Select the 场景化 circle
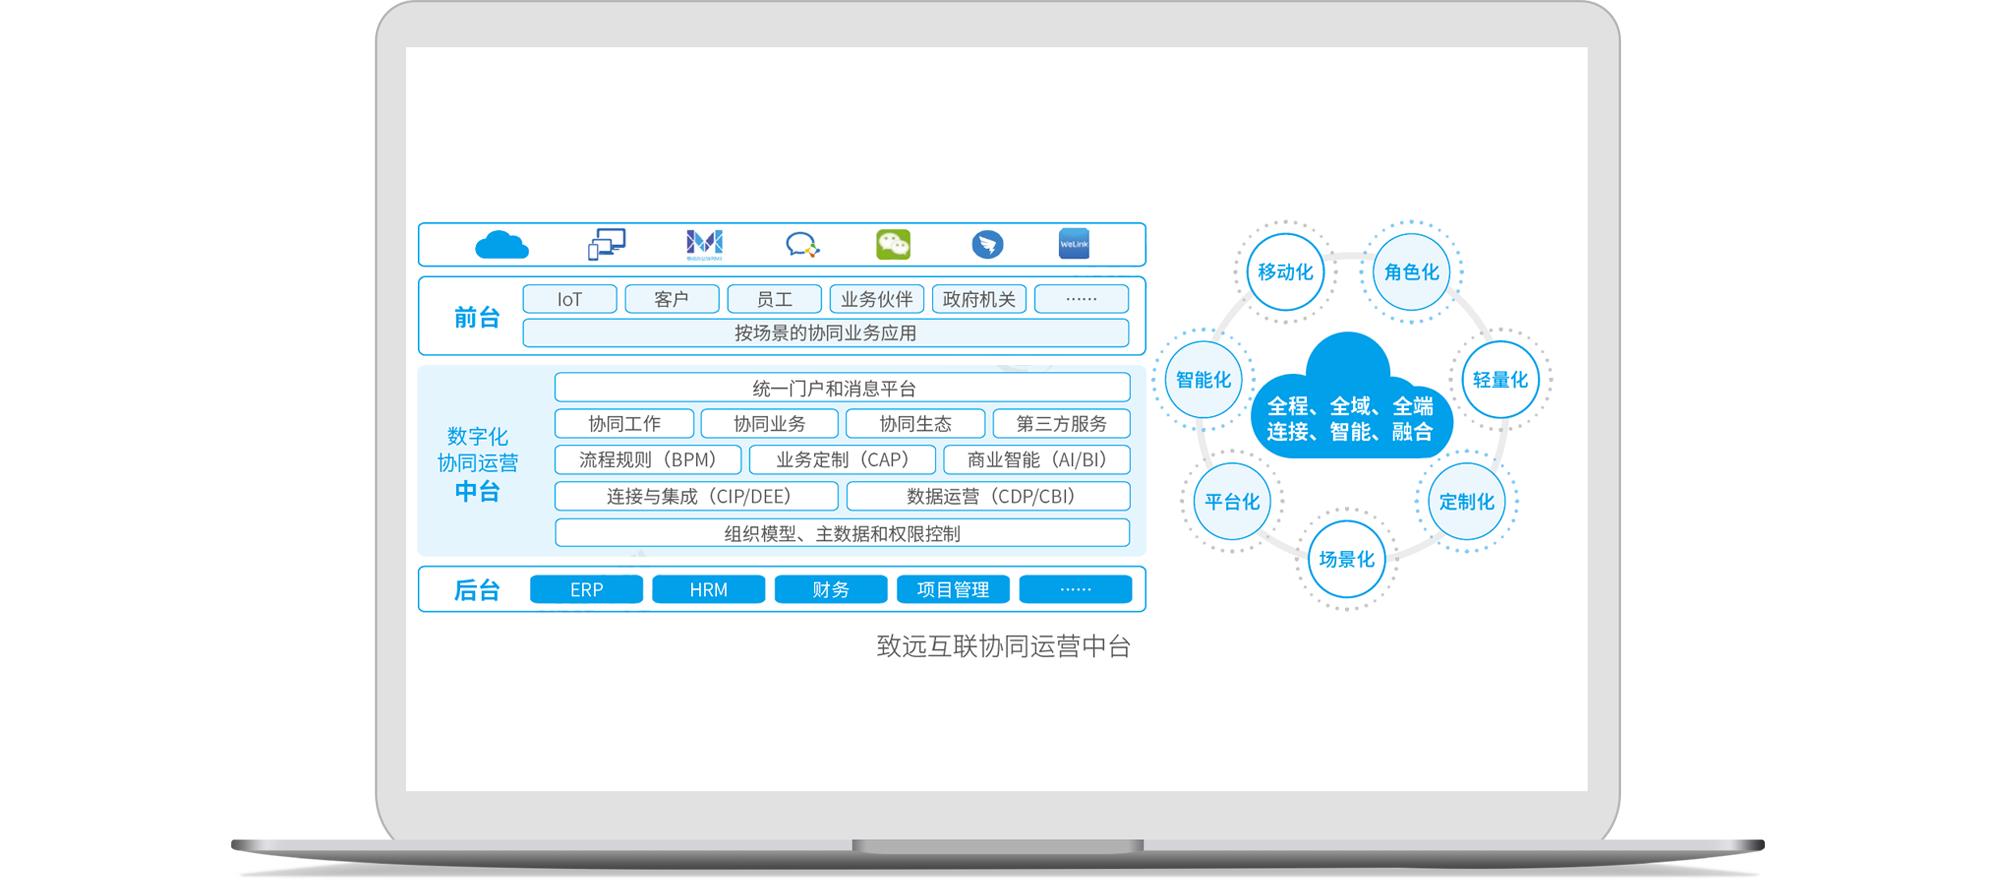Viewport: 2000px width, 881px height. click(1346, 560)
